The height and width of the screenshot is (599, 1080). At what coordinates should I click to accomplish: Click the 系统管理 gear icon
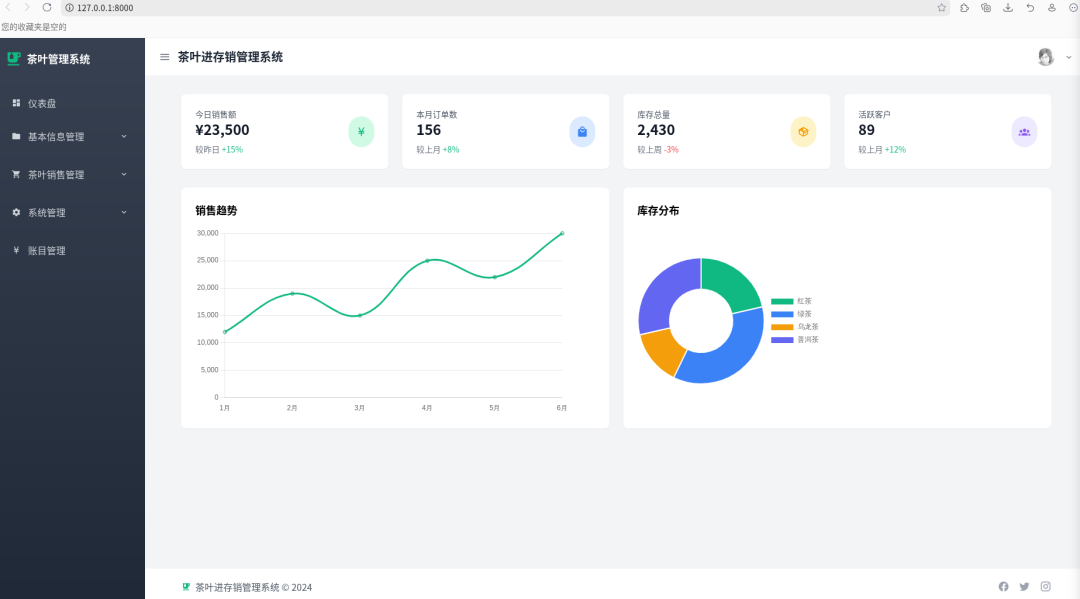point(16,212)
